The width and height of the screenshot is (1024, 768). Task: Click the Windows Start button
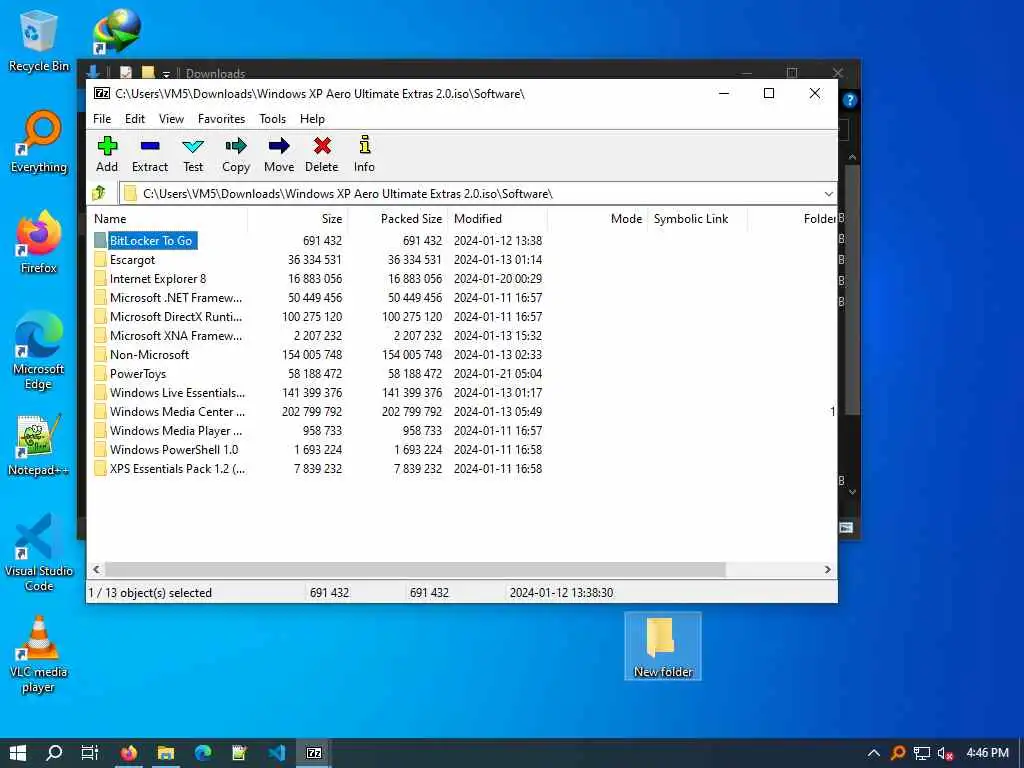coord(18,753)
